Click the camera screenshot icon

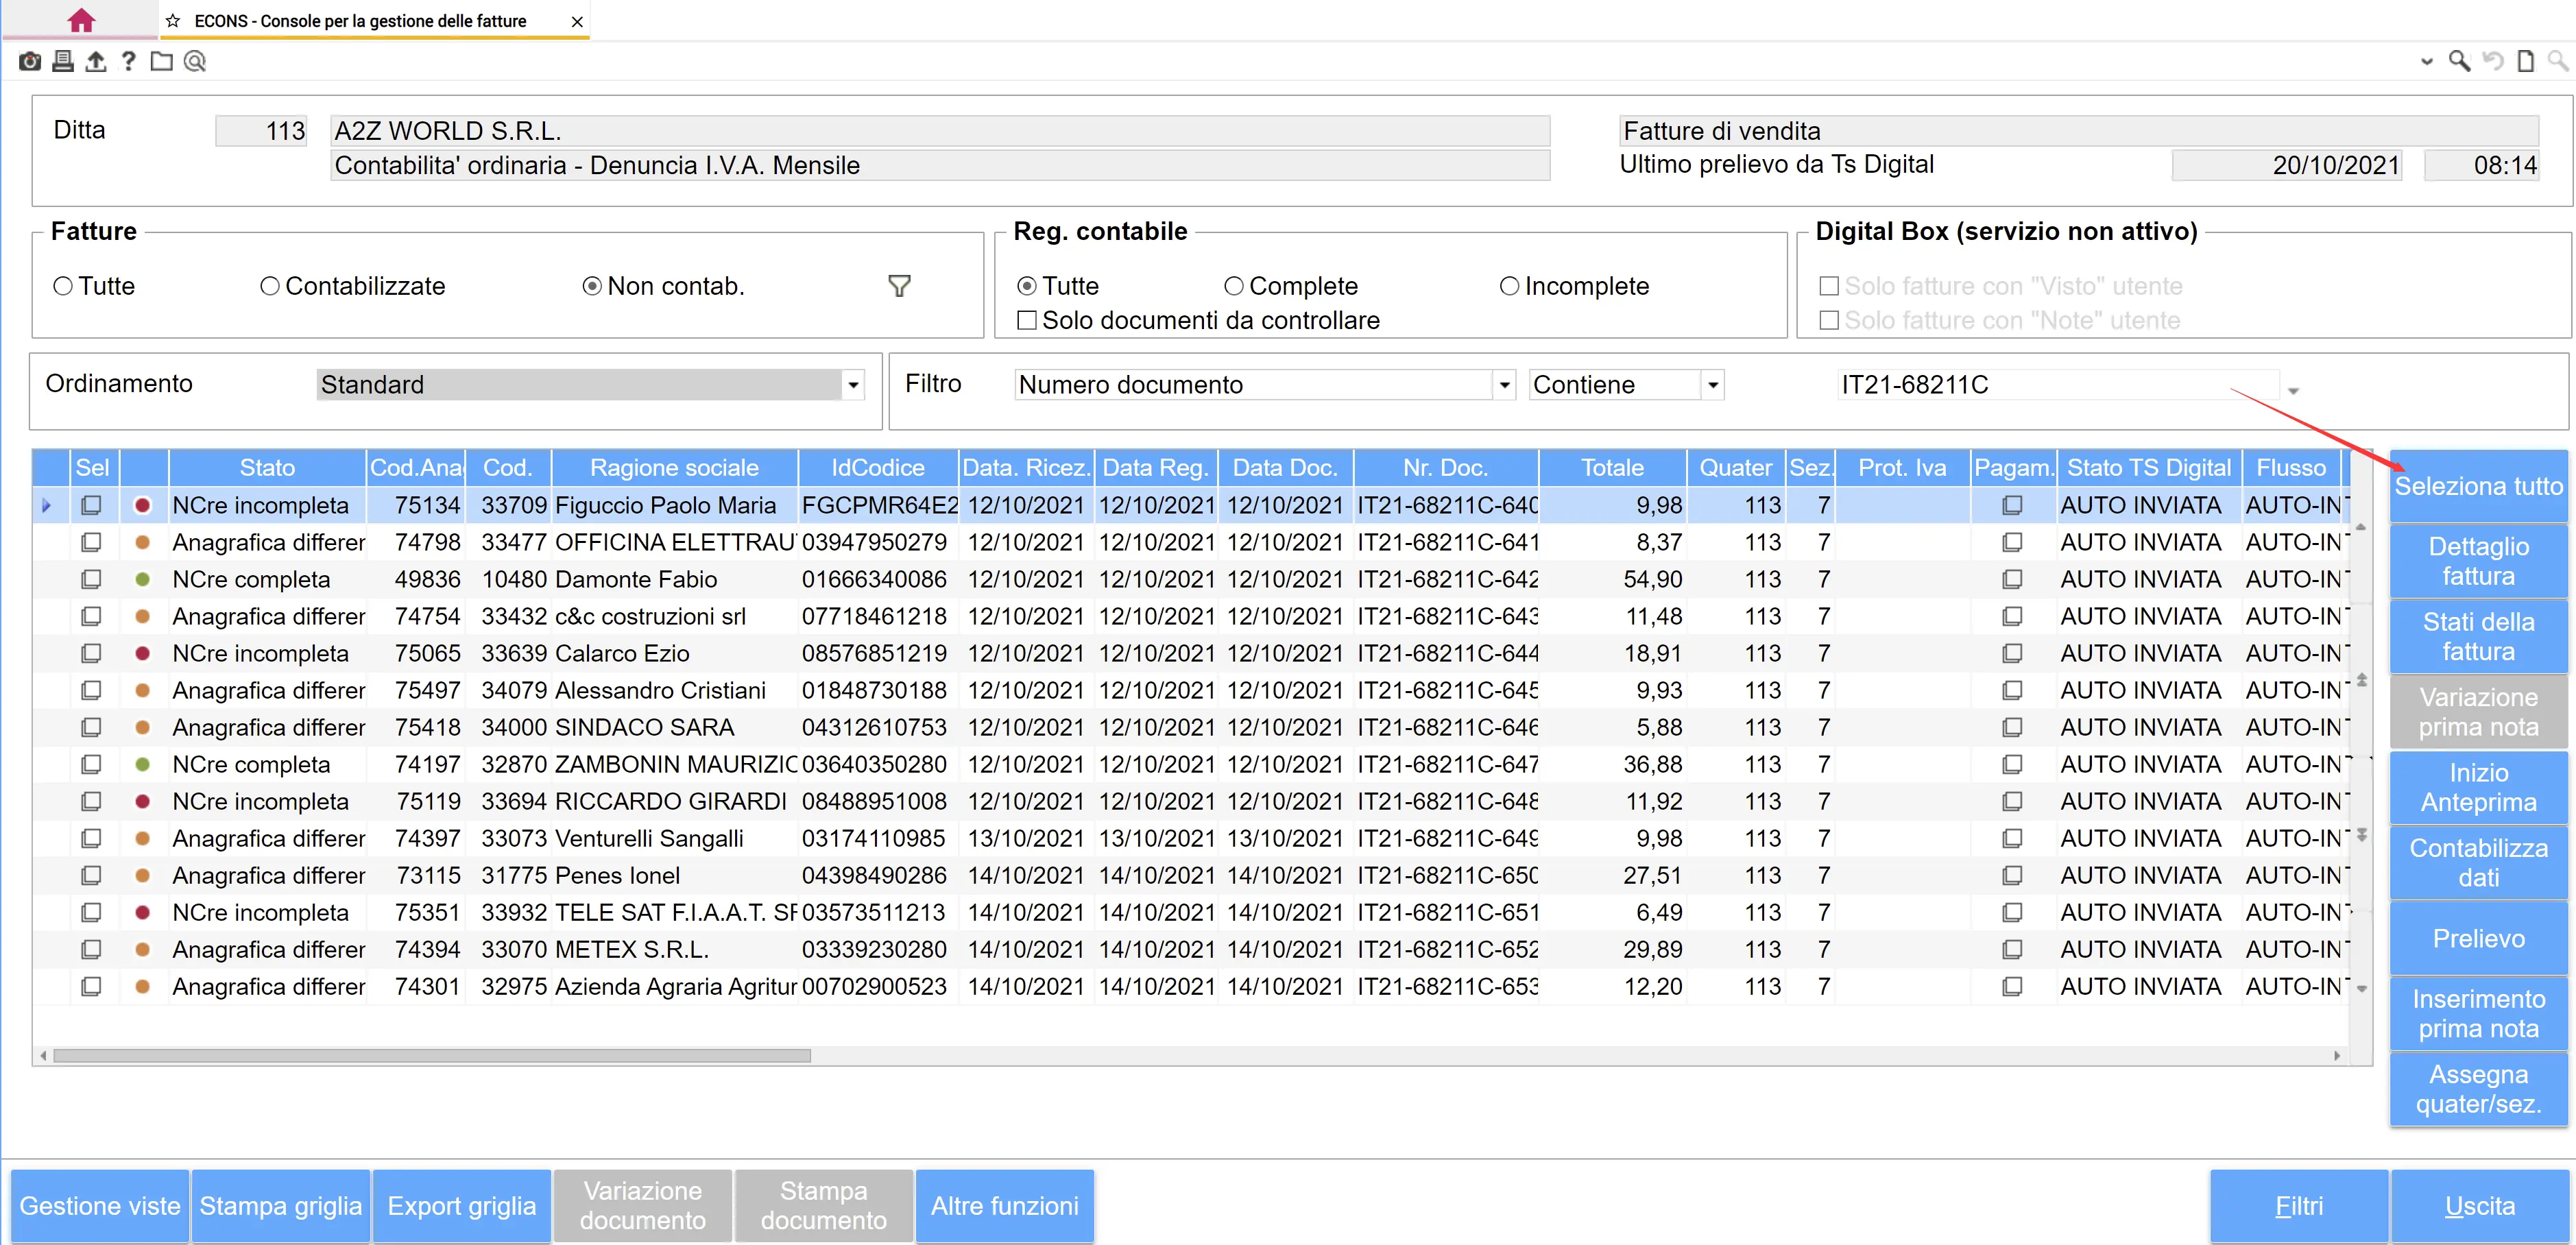[x=30, y=62]
